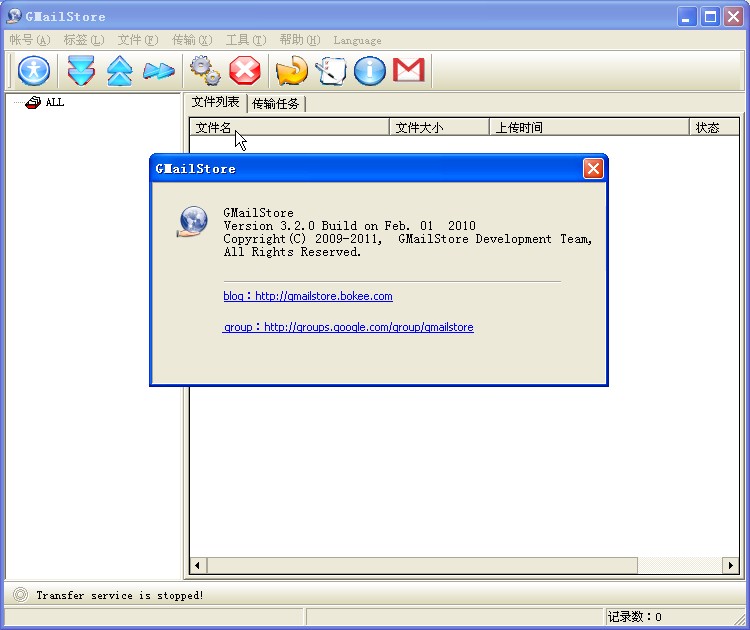Click the notepad task list icon

click(330, 70)
